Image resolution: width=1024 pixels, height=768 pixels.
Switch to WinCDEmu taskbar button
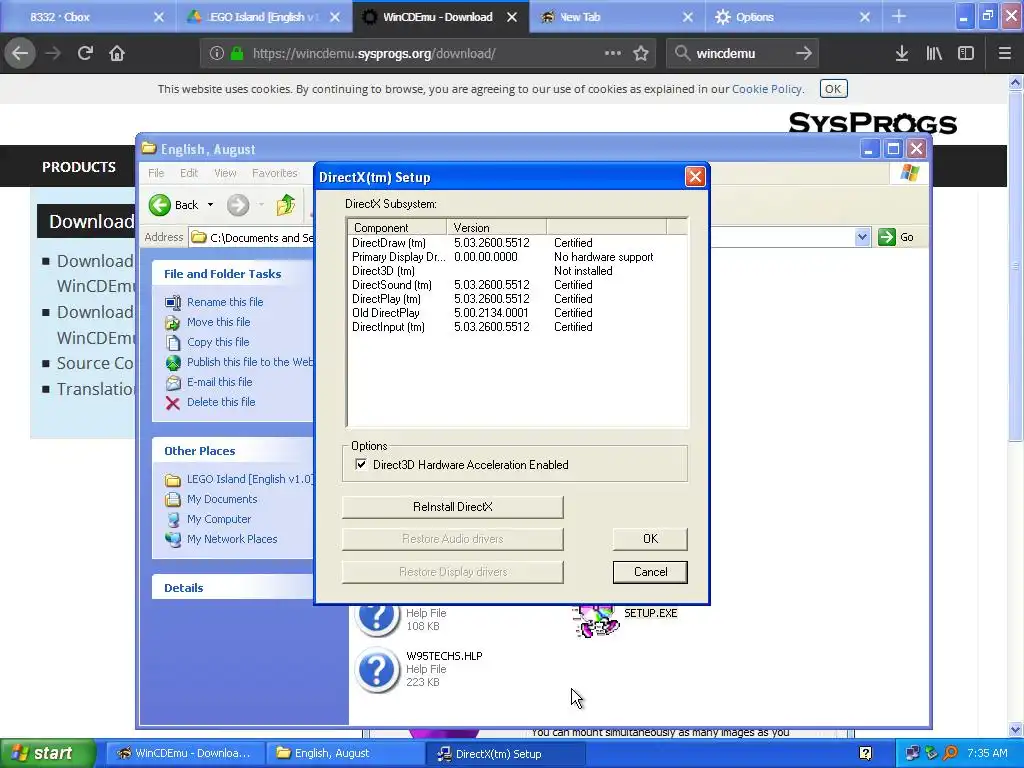[184, 754]
